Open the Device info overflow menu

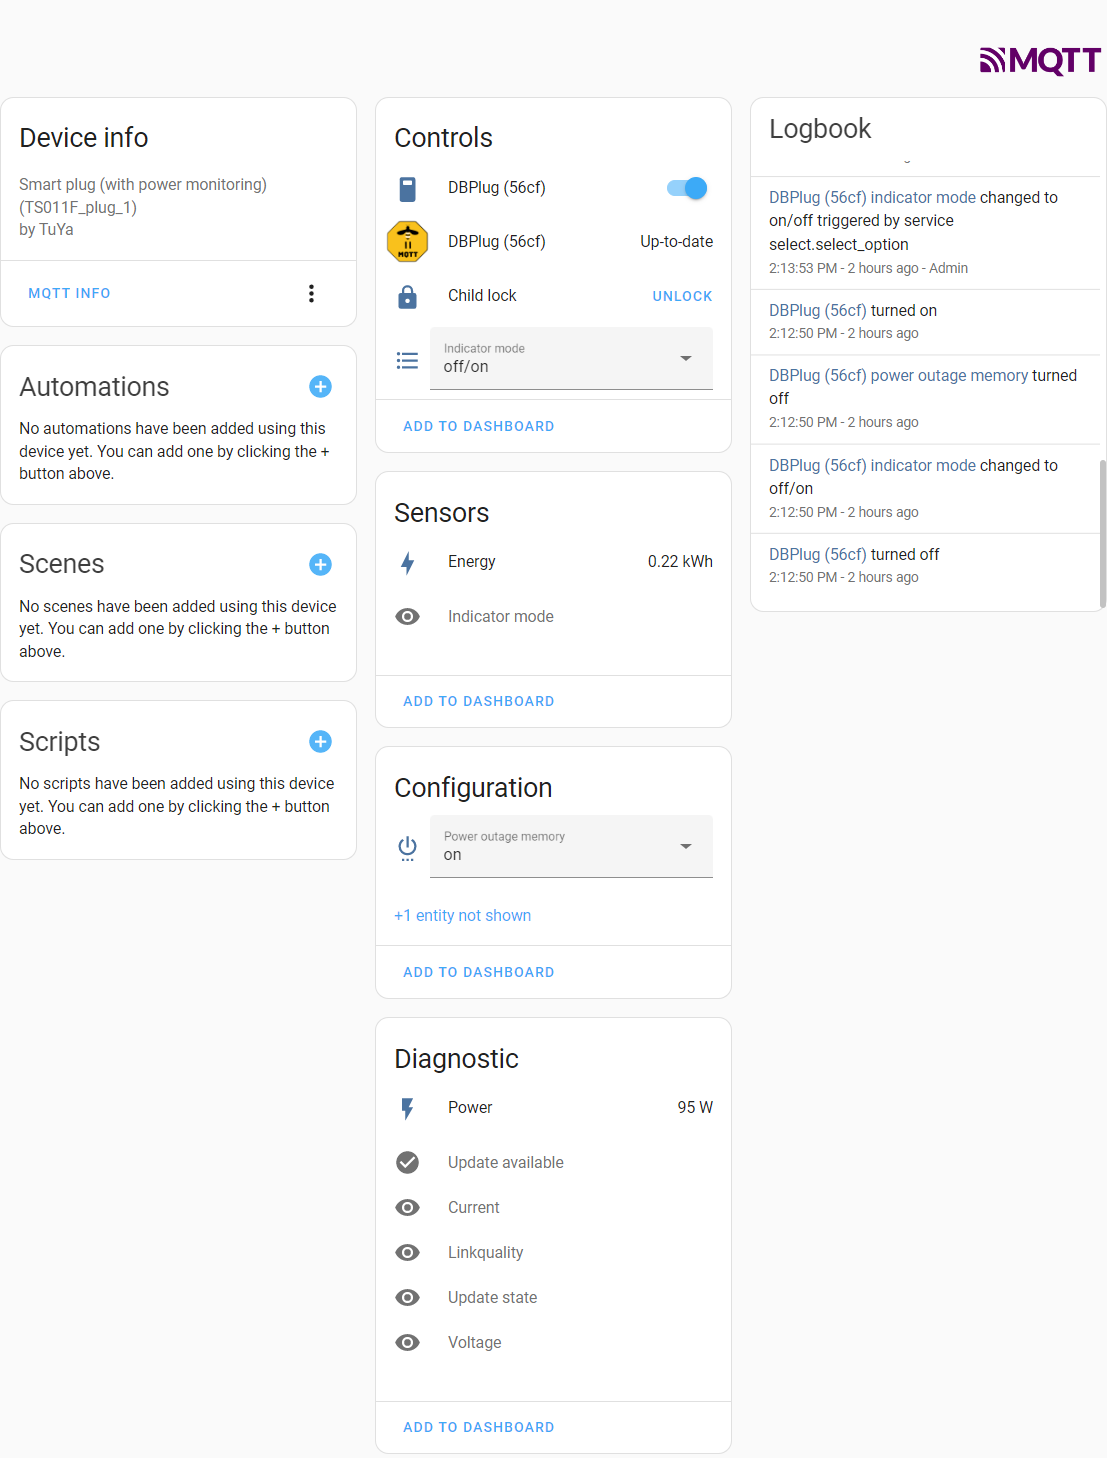tap(311, 293)
